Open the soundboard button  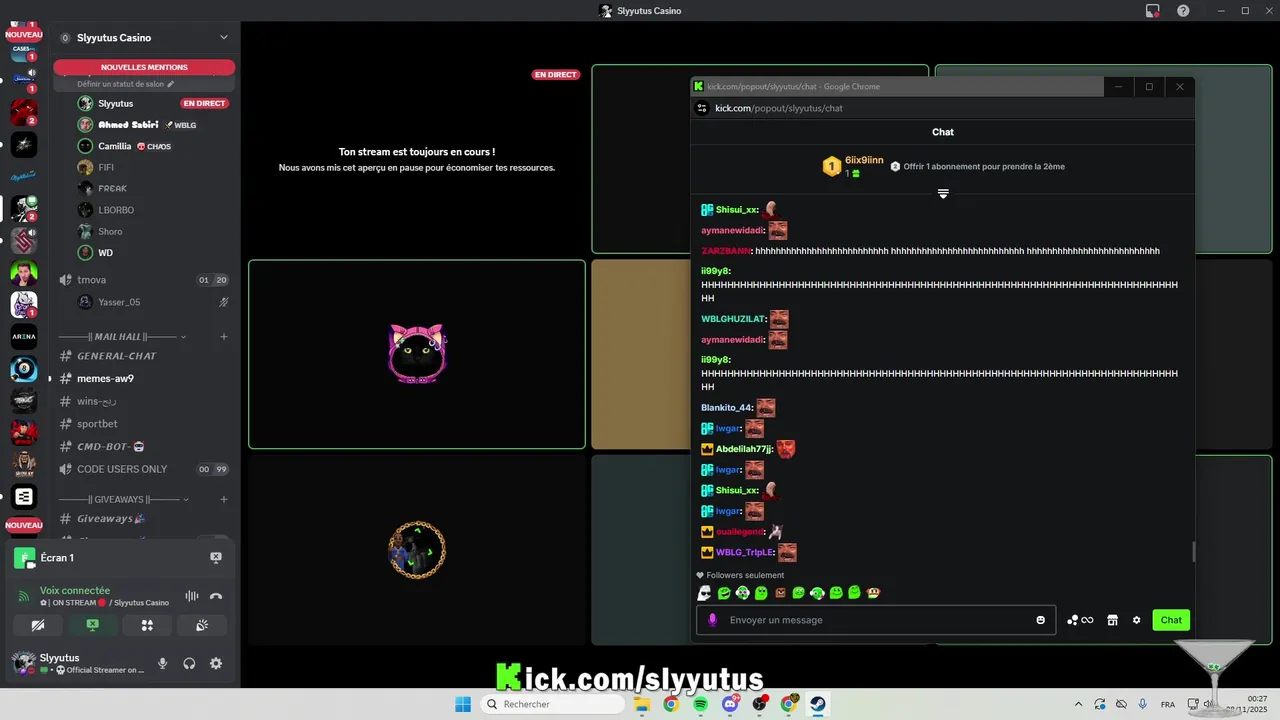pos(201,626)
